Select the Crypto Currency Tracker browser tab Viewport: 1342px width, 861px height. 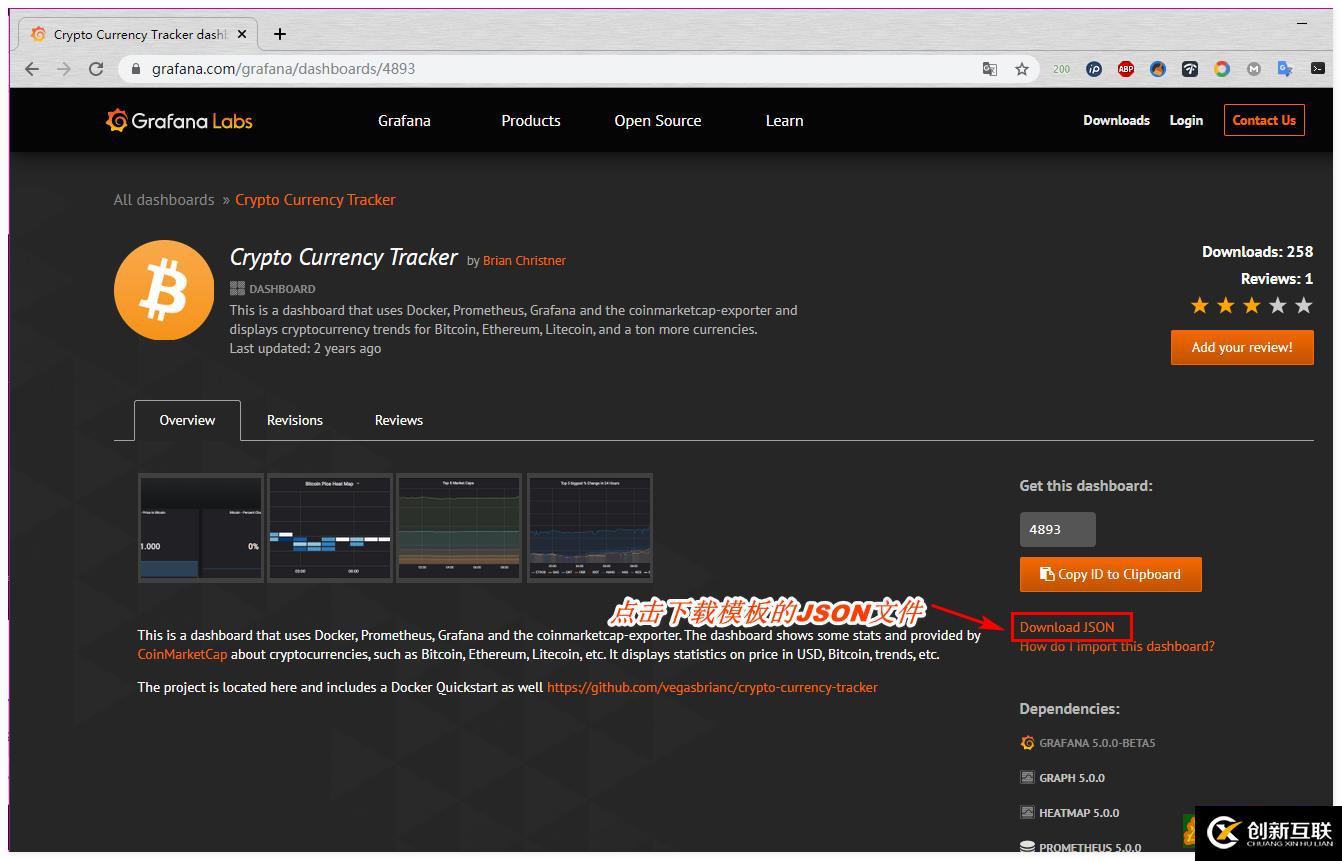point(137,34)
